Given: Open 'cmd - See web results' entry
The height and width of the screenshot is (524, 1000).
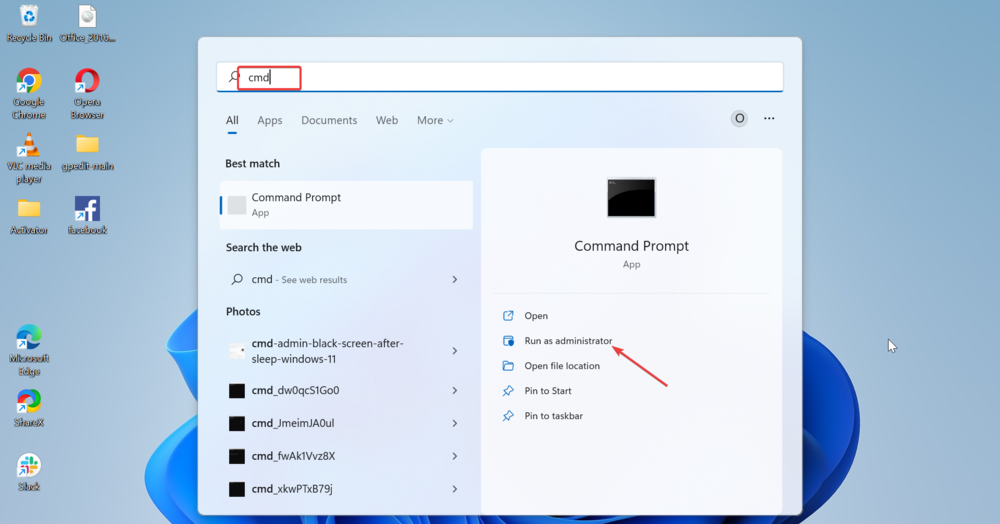Looking at the screenshot, I should click(345, 279).
